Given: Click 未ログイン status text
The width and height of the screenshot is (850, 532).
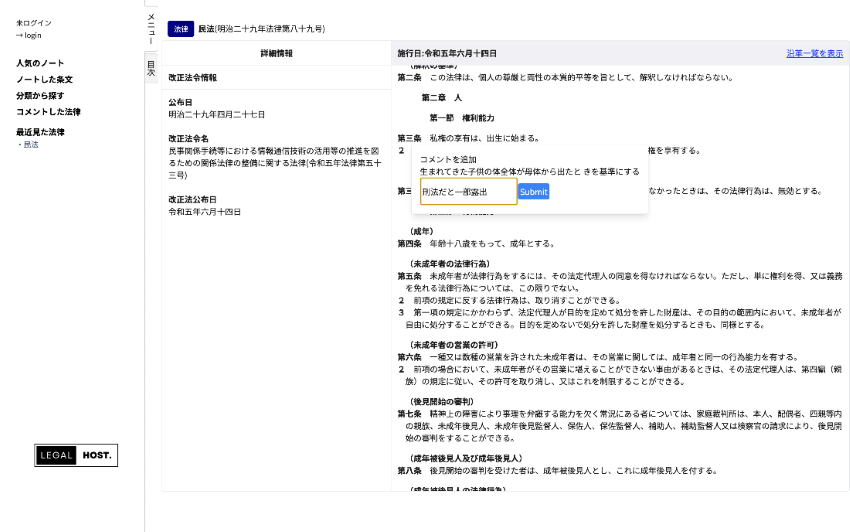Looking at the screenshot, I should point(34,23).
